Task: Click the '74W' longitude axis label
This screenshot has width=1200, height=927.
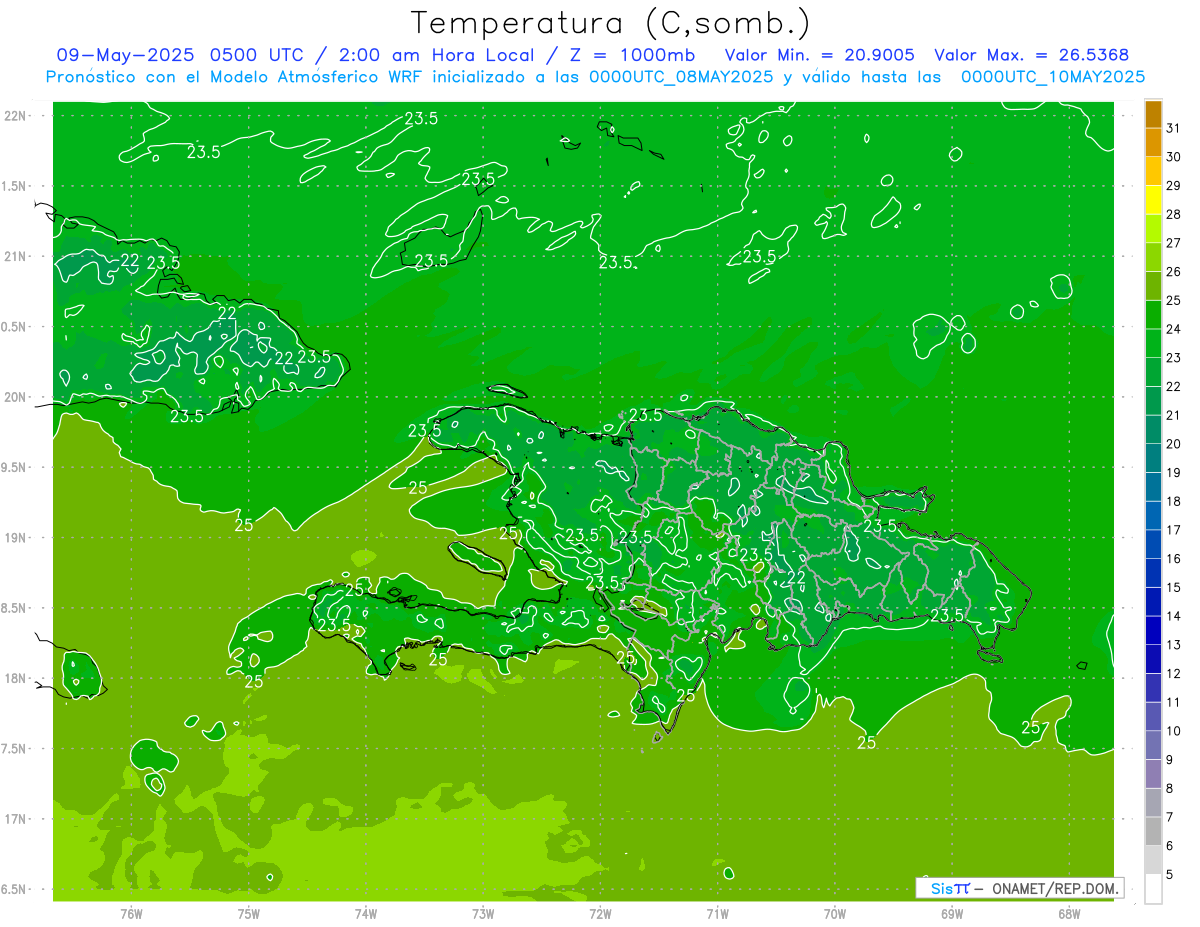Action: point(366,913)
